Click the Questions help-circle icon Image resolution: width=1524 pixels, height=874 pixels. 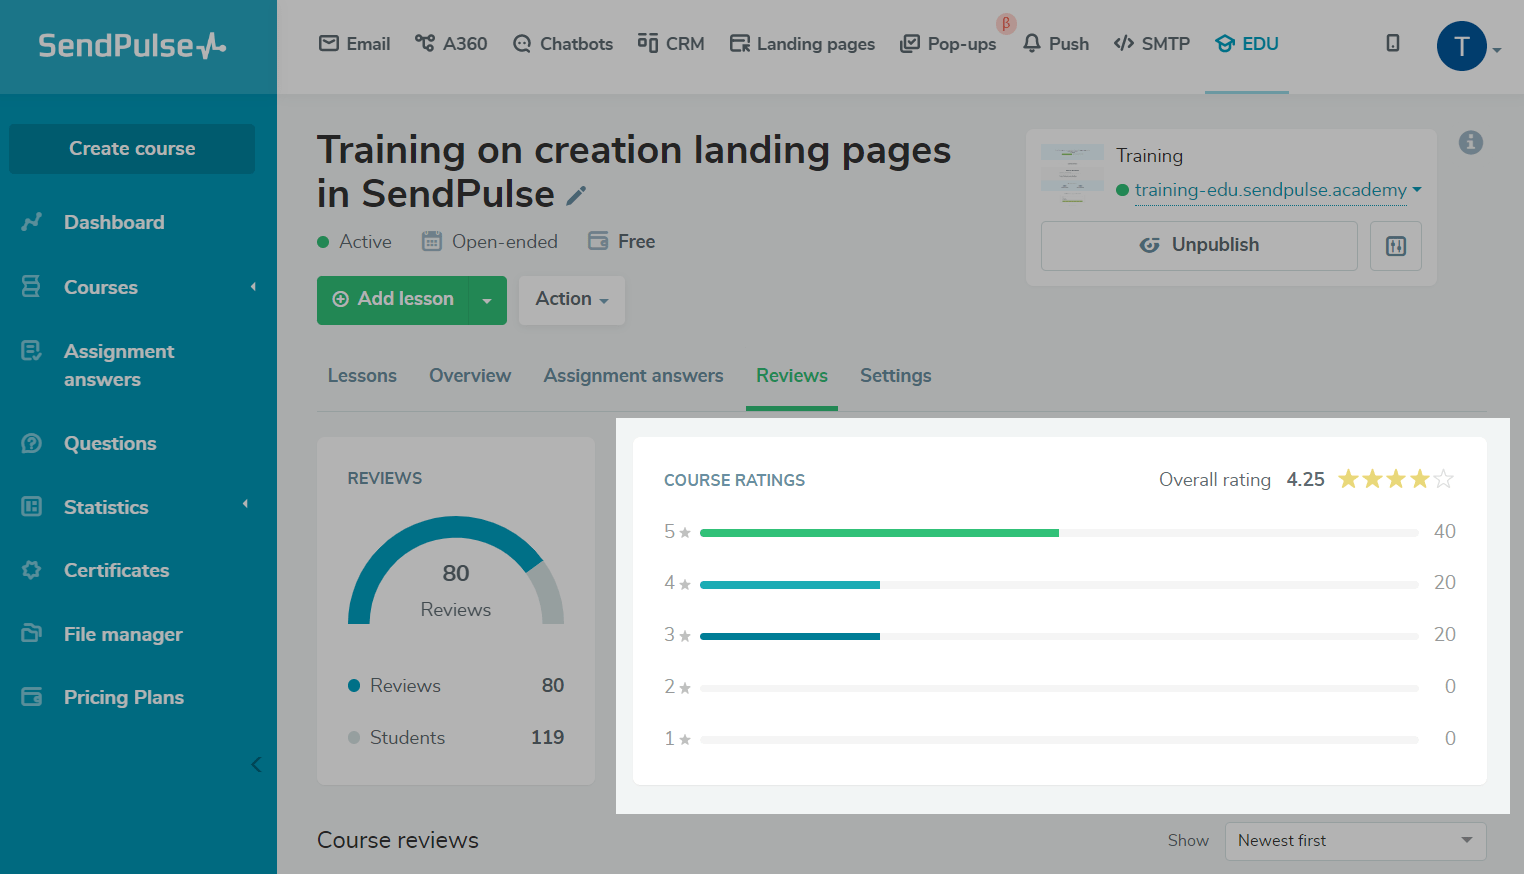click(32, 443)
